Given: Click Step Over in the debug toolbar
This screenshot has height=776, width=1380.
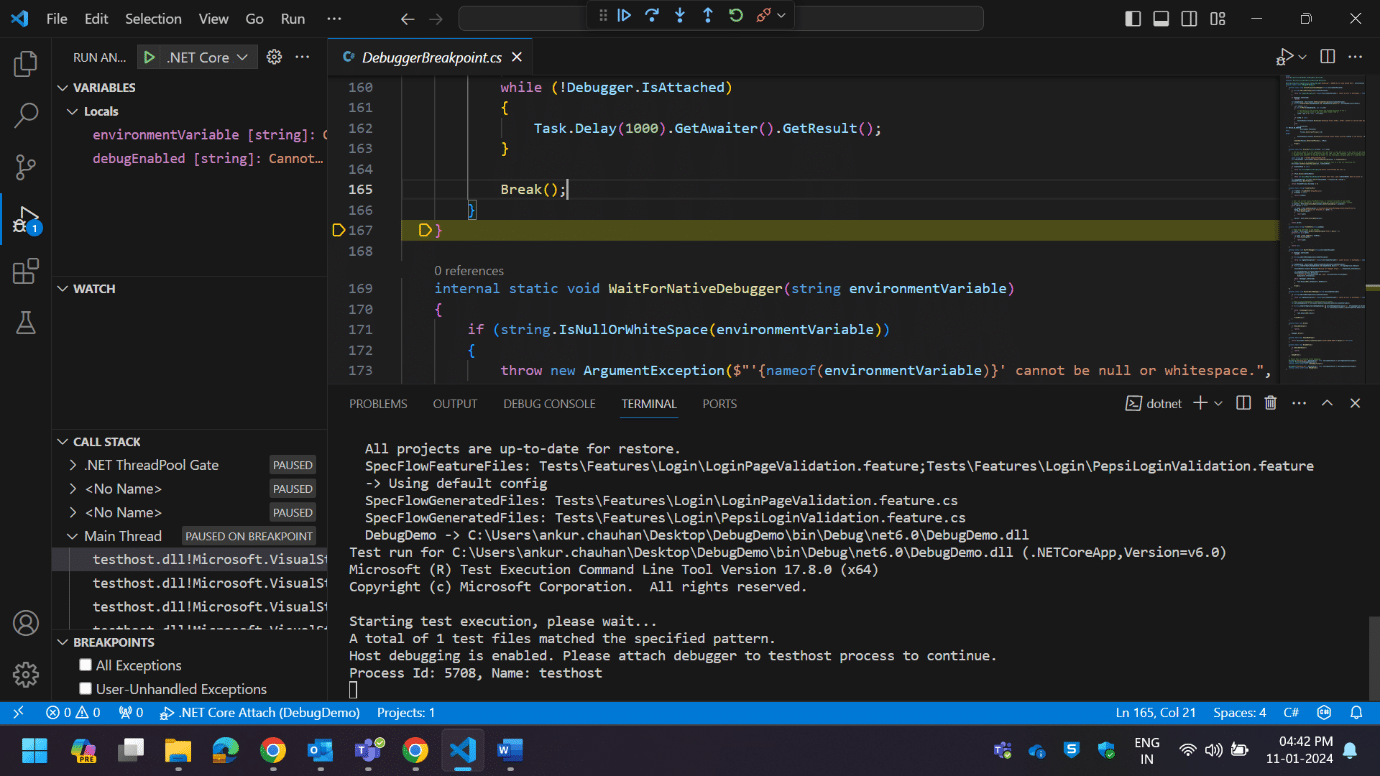Looking at the screenshot, I should click(652, 15).
